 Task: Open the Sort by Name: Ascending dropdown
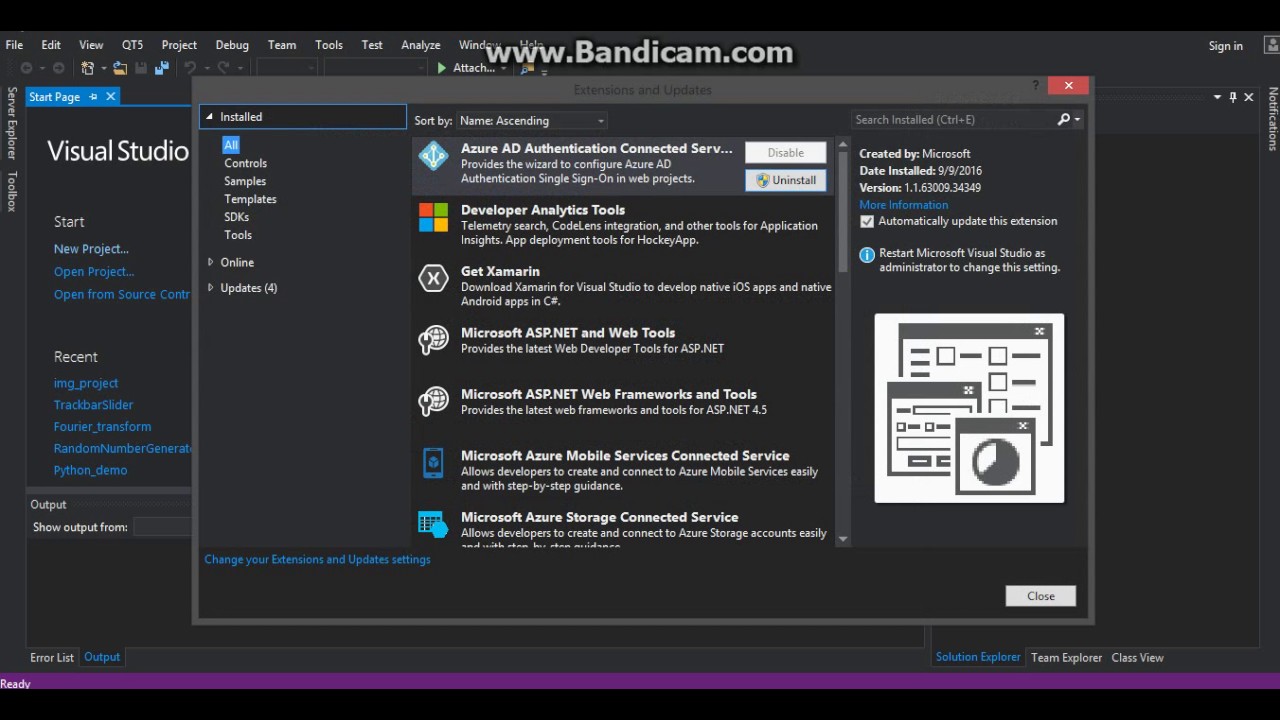(x=532, y=120)
